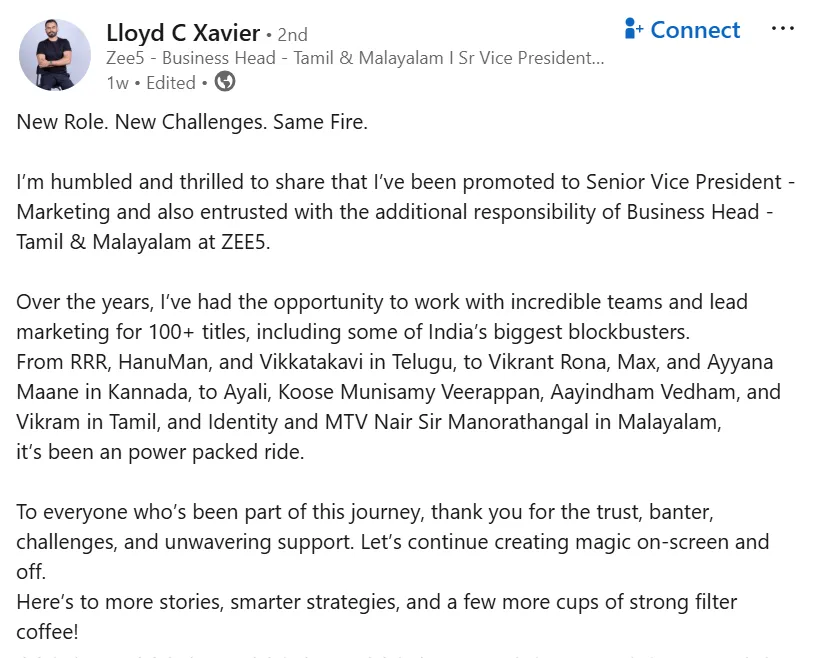
Task: Click the 'I'm humbled and thrilled' paragraph
Action: pos(405,212)
